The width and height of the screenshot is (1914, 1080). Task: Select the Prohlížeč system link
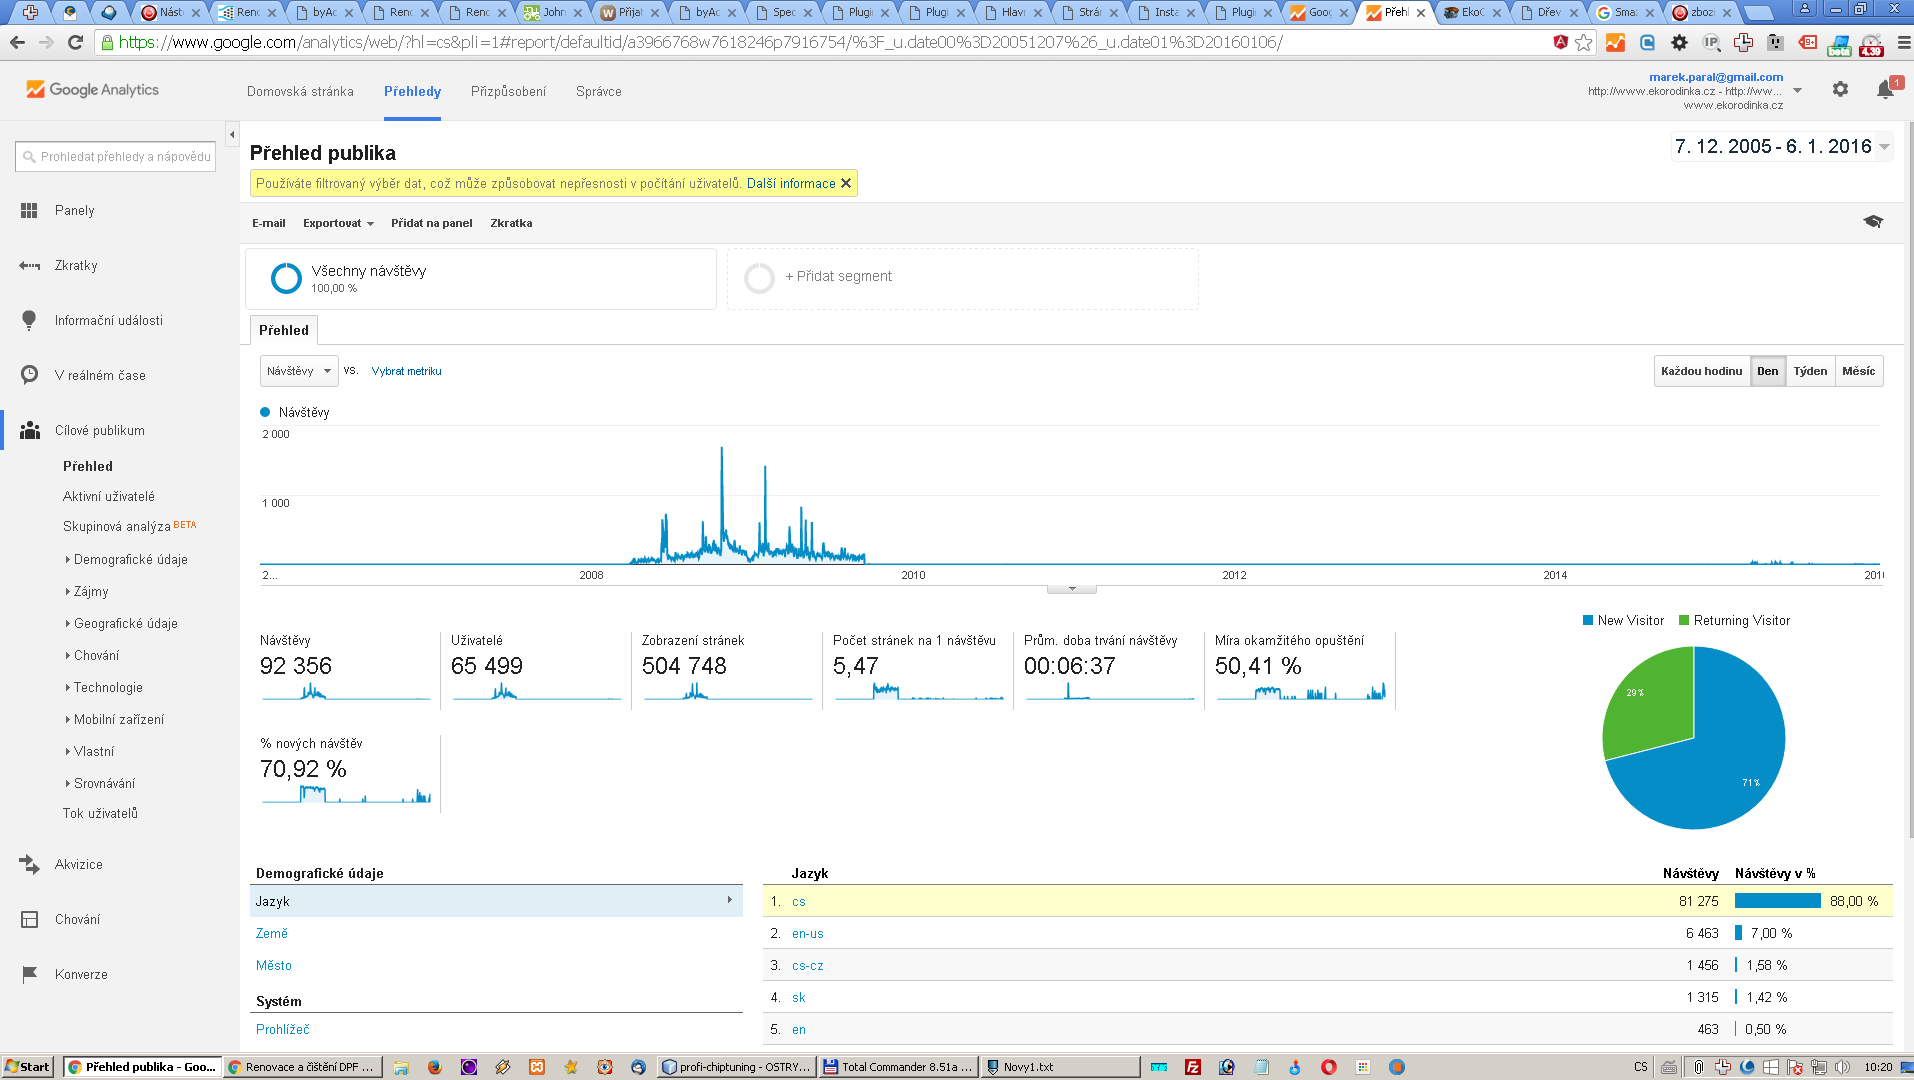click(x=283, y=1029)
